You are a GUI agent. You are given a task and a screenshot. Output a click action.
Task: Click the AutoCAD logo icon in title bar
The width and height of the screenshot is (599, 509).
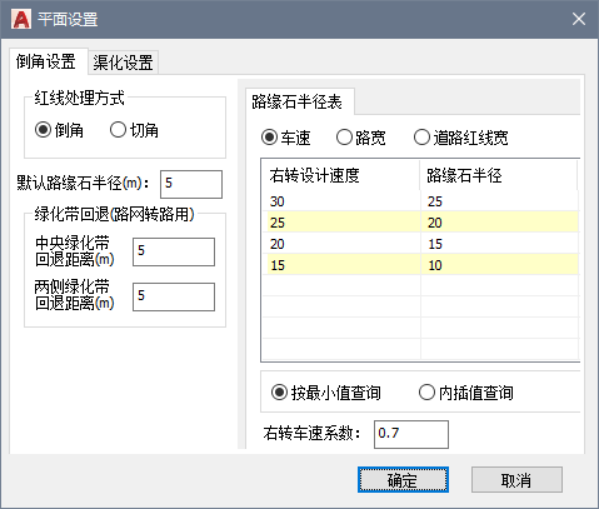(x=21, y=19)
